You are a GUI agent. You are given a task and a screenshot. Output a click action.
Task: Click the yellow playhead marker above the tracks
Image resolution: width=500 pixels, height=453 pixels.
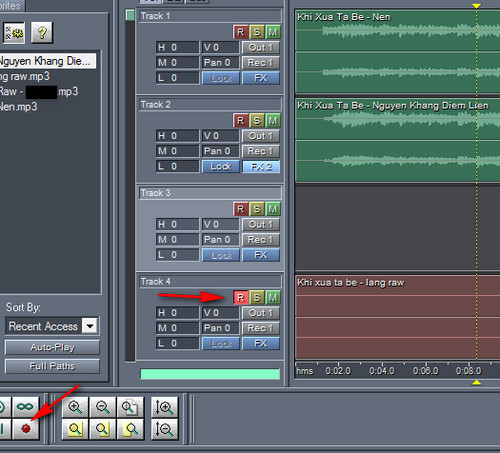pyautogui.click(x=477, y=6)
